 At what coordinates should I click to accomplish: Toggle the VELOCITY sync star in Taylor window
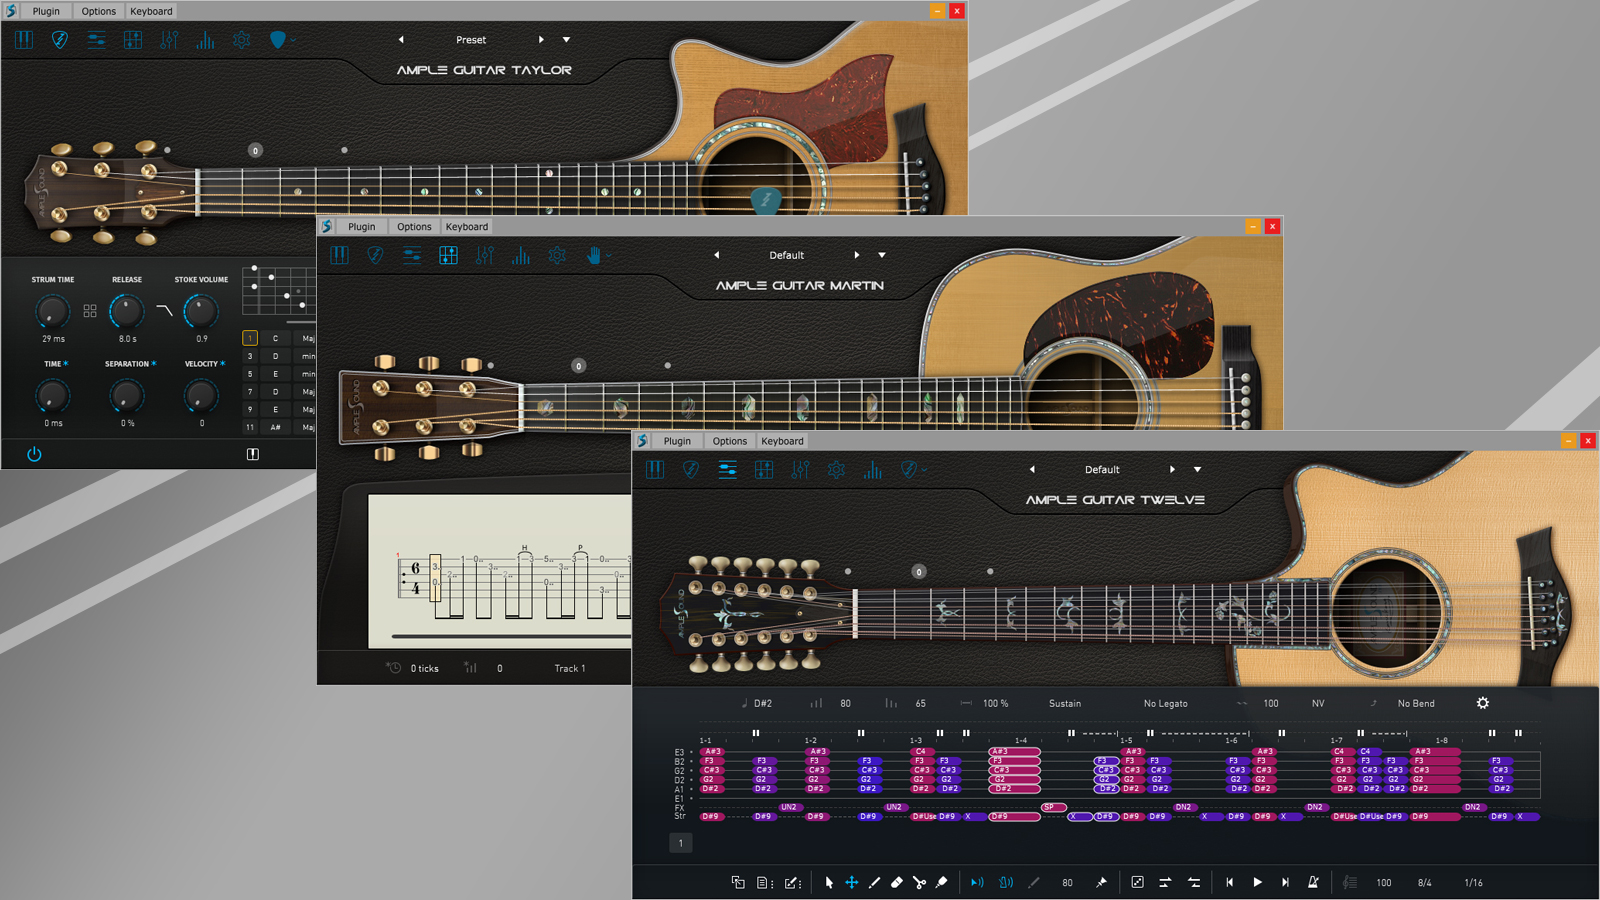coord(222,364)
